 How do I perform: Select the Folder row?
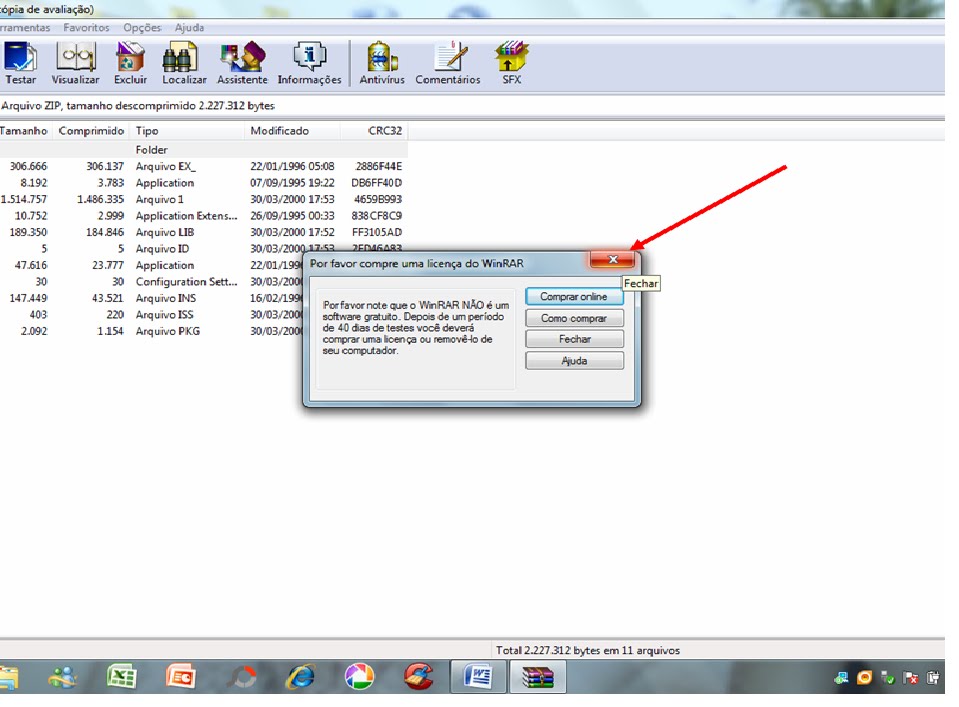(x=204, y=150)
